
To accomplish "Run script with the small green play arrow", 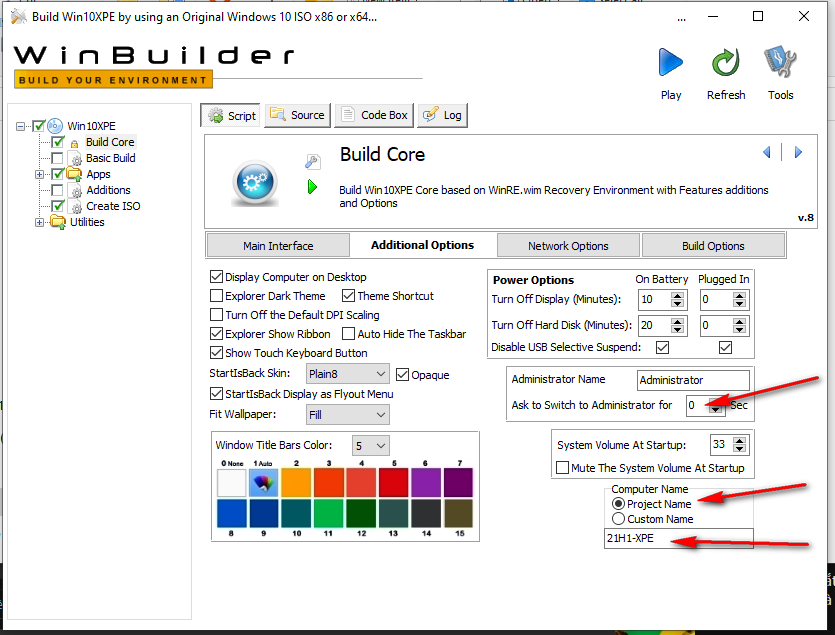I will (313, 187).
